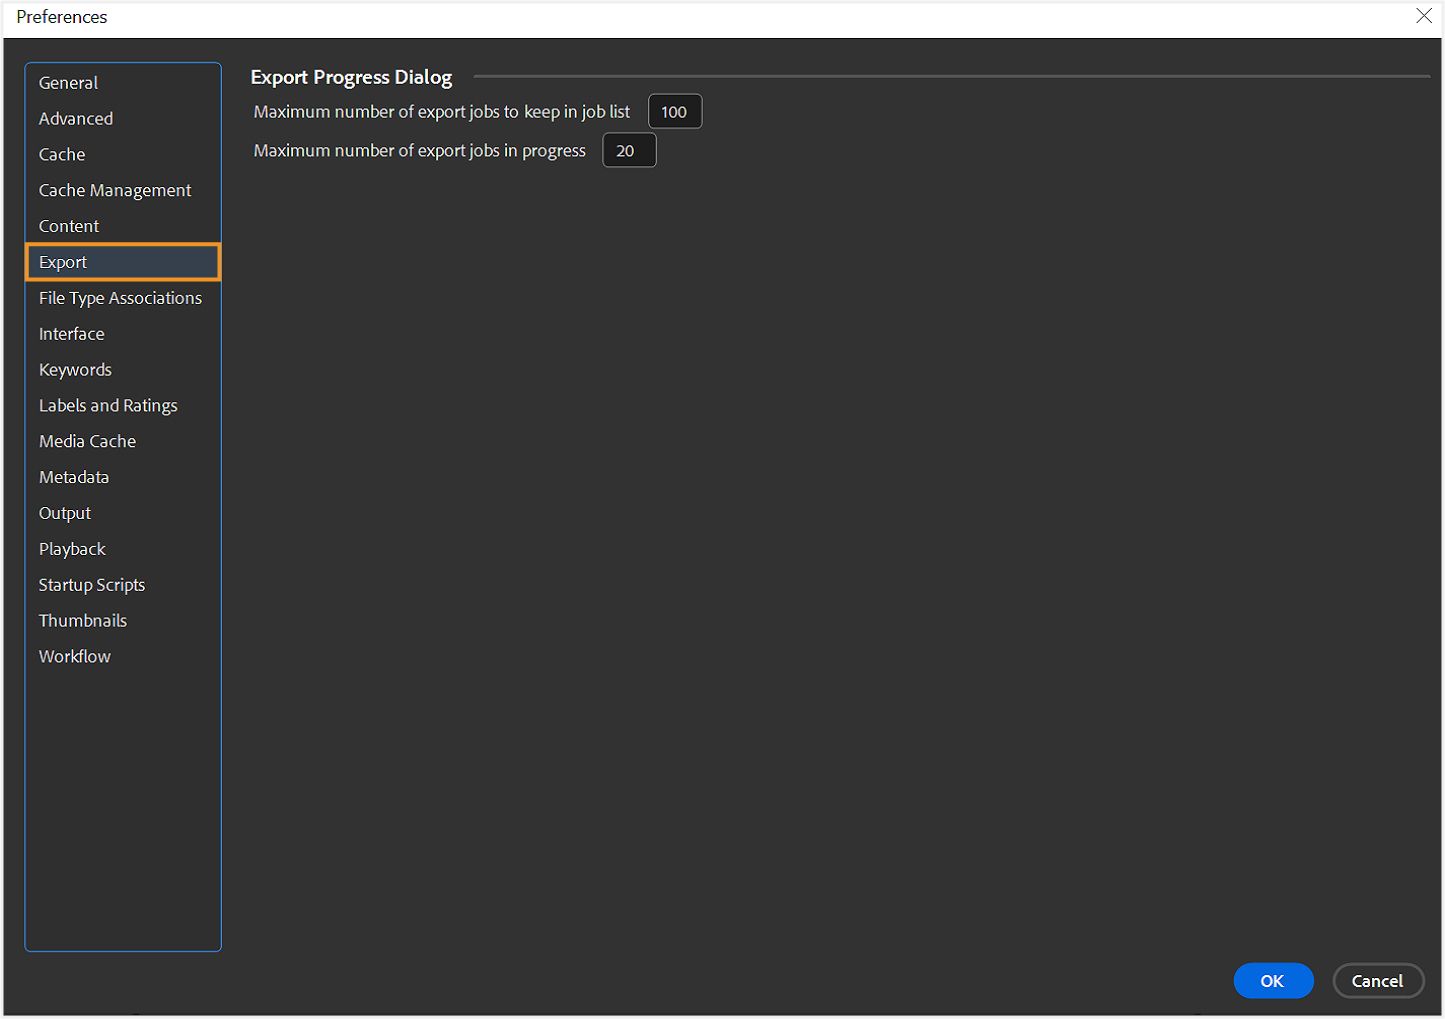The height and width of the screenshot is (1019, 1445).
Task: Open Cache settings
Action: (x=61, y=154)
